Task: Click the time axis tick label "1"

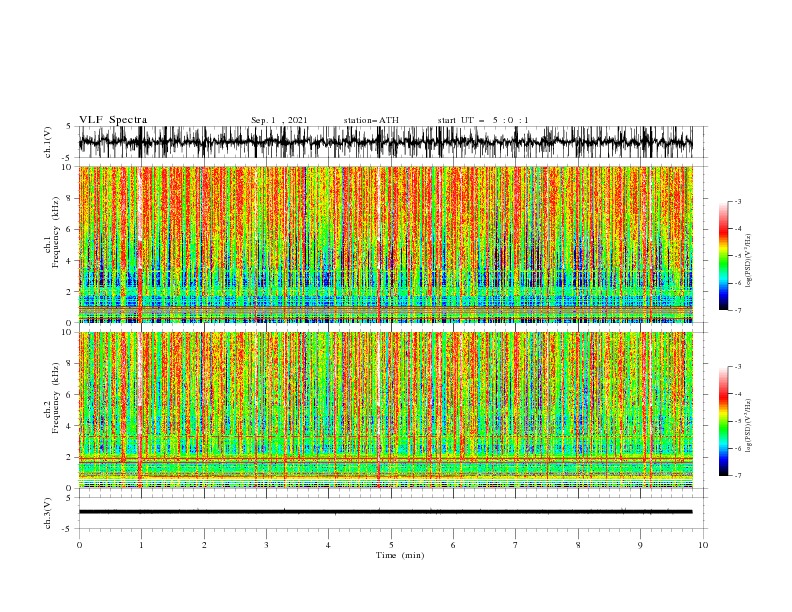Action: 141,545
